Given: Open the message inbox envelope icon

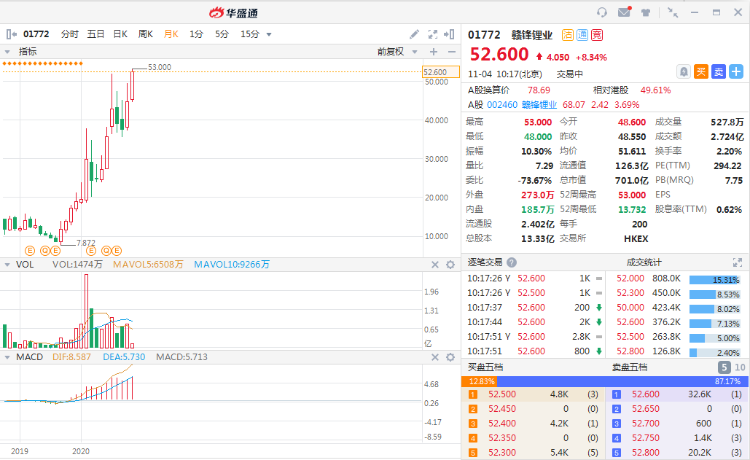Looking at the screenshot, I should [x=624, y=12].
